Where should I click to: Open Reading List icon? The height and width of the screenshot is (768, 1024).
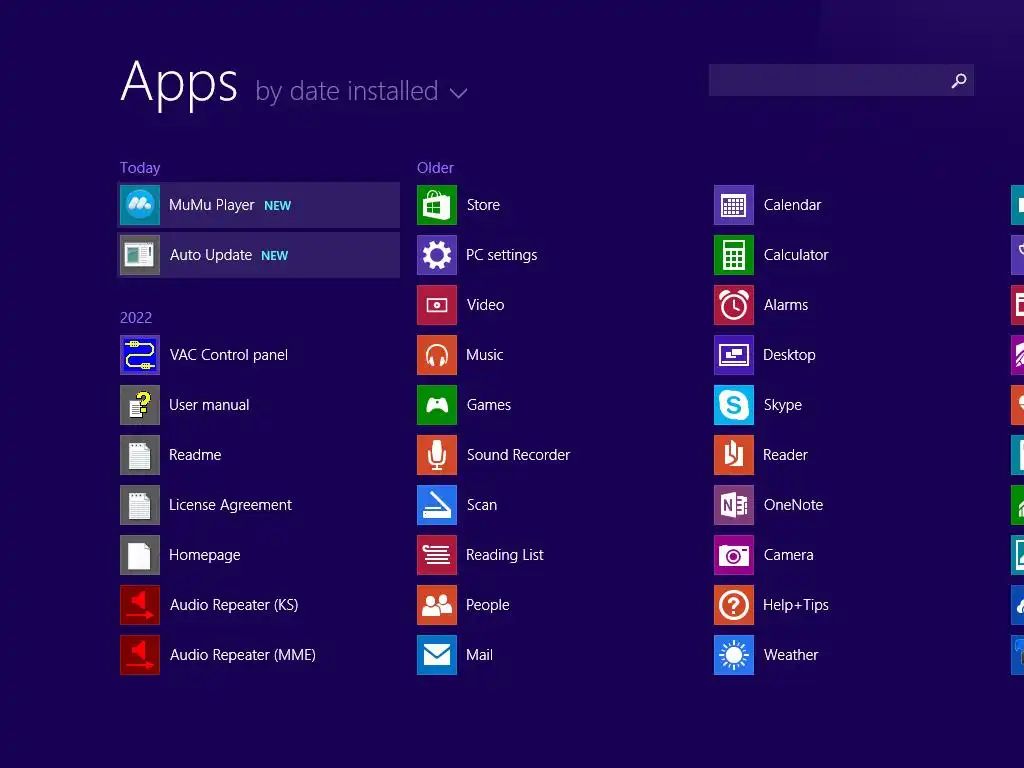point(437,555)
